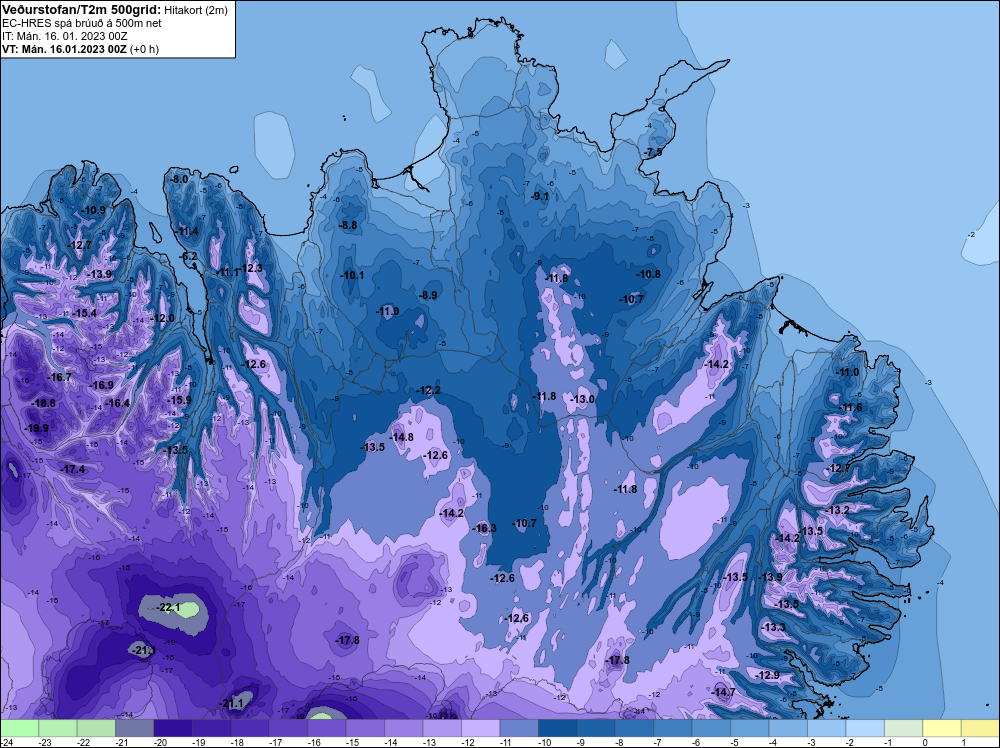Click the map title 'Veðurstofan/T2m 500grid:'
The image size is (1000, 748).
click(x=81, y=10)
